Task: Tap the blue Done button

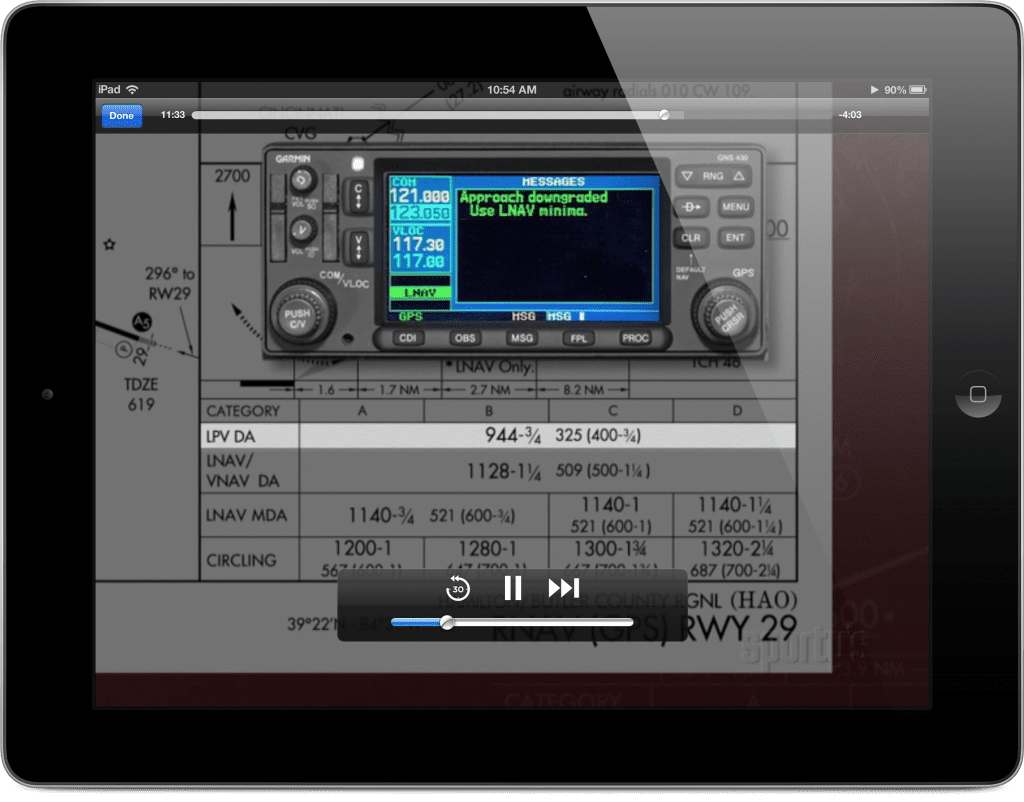Action: 121,116
